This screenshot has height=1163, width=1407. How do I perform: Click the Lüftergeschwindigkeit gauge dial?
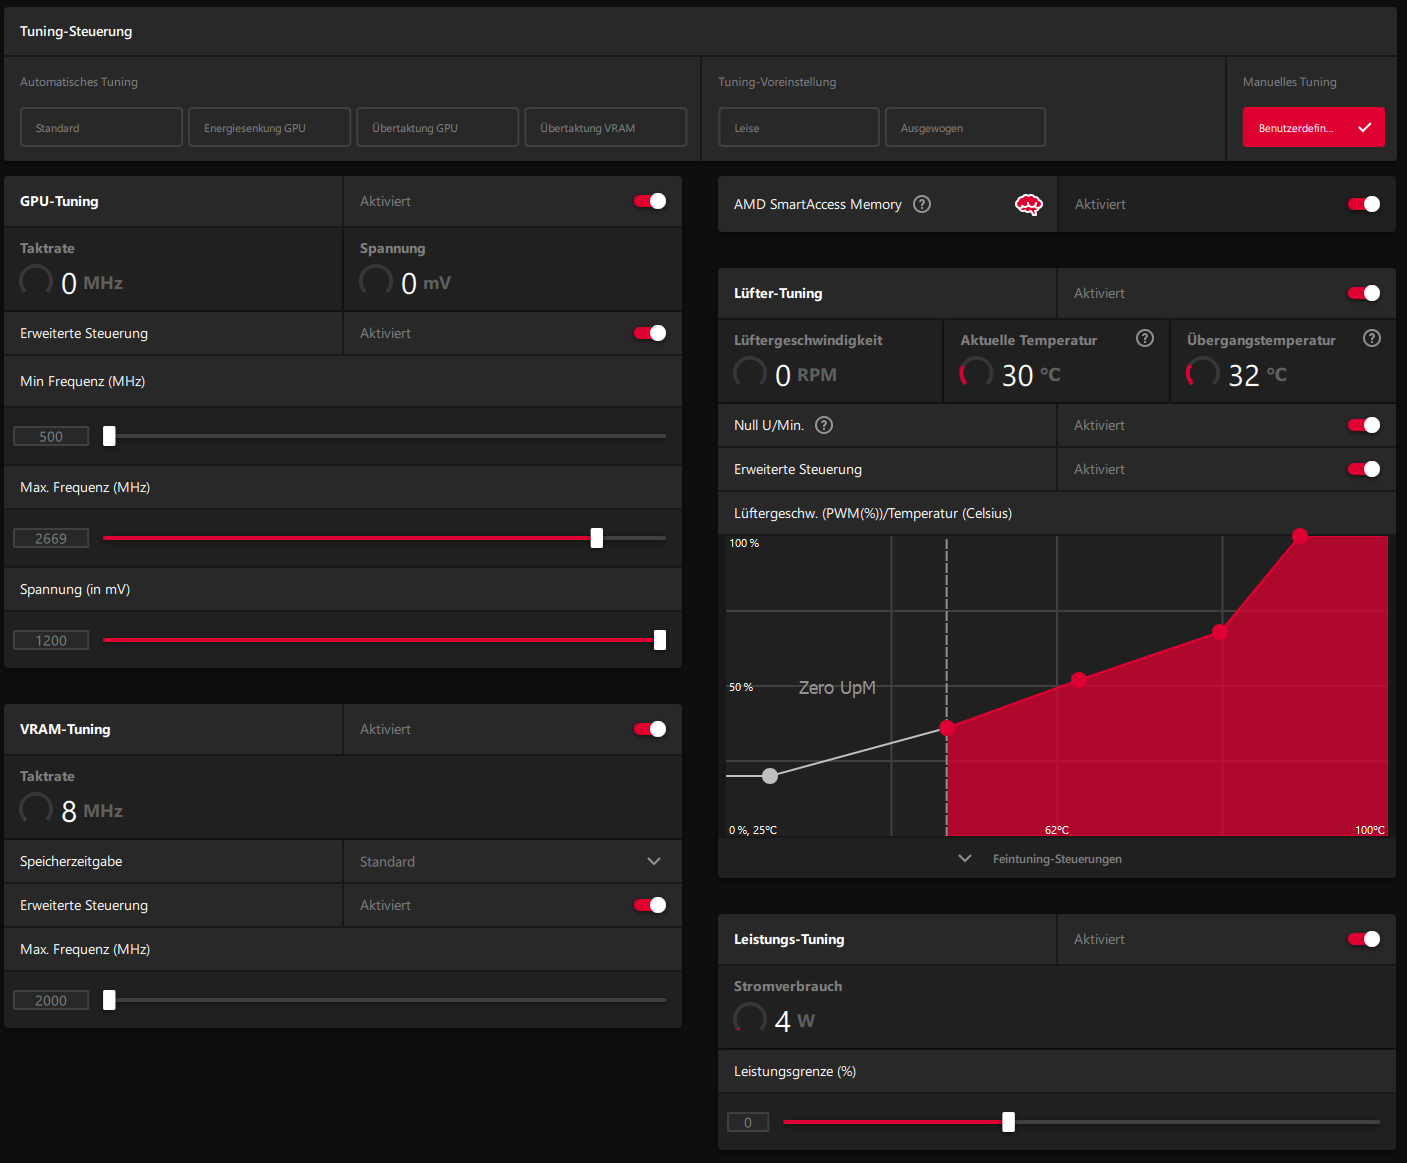[x=751, y=373]
